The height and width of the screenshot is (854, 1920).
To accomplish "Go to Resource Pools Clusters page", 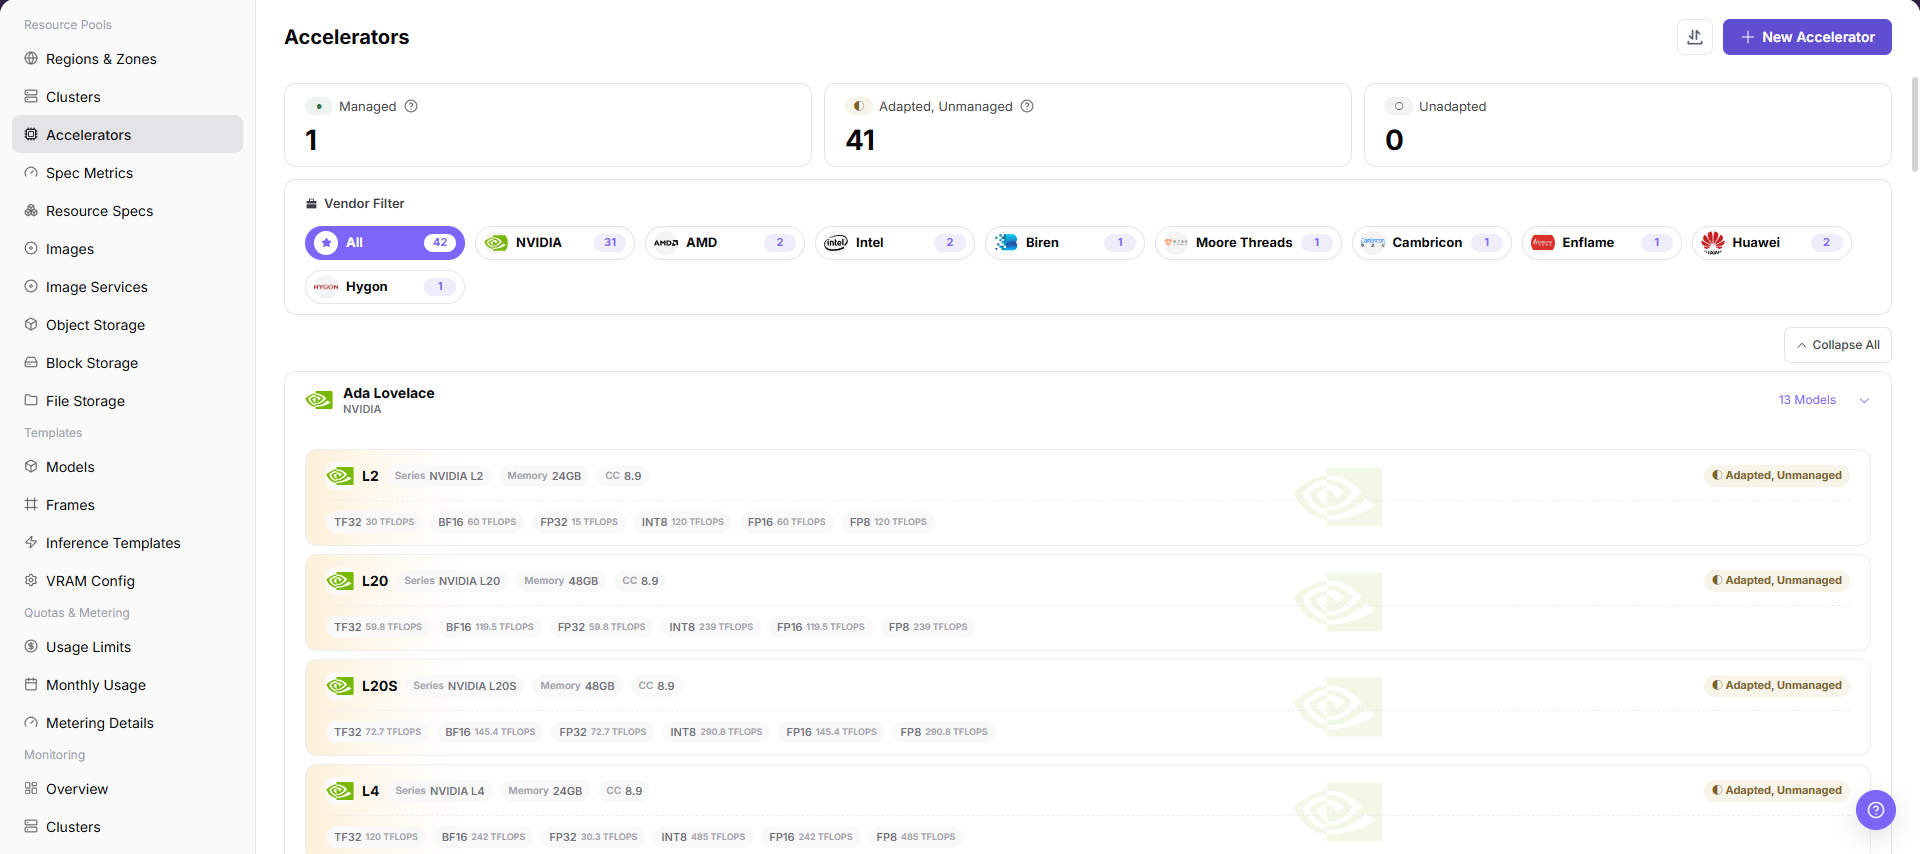I will click(127, 96).
